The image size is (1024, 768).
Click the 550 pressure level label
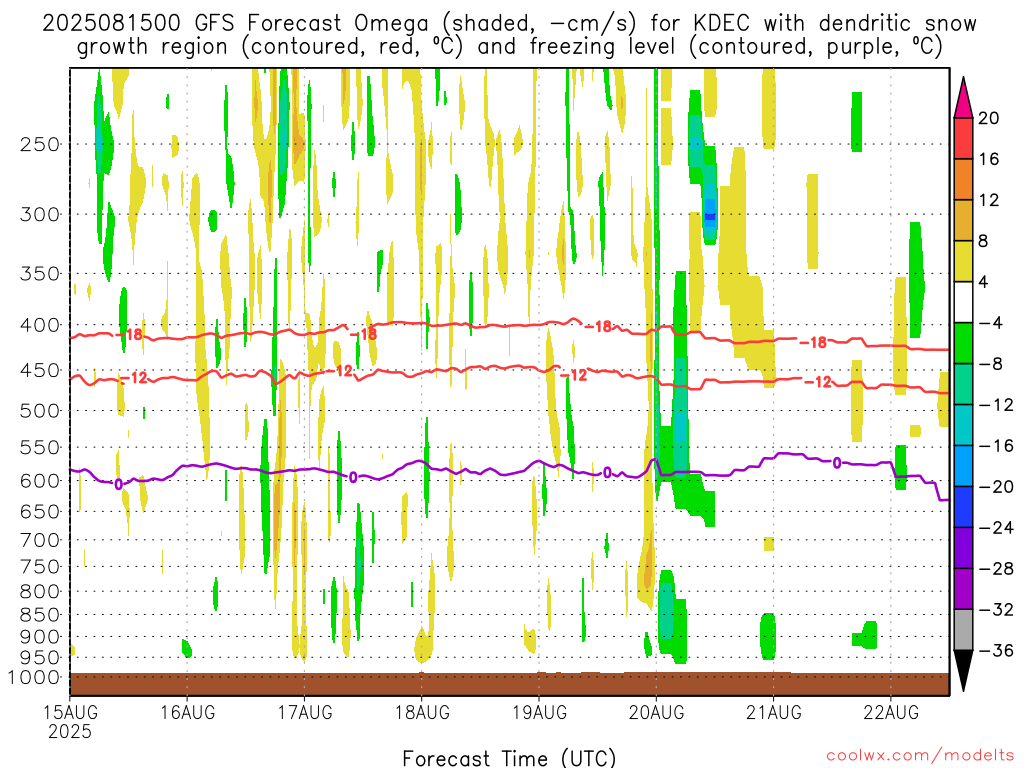coord(40,447)
